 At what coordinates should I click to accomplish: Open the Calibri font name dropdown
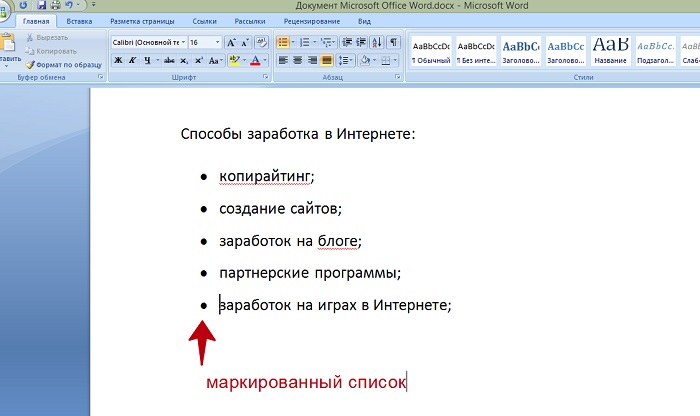[x=183, y=42]
